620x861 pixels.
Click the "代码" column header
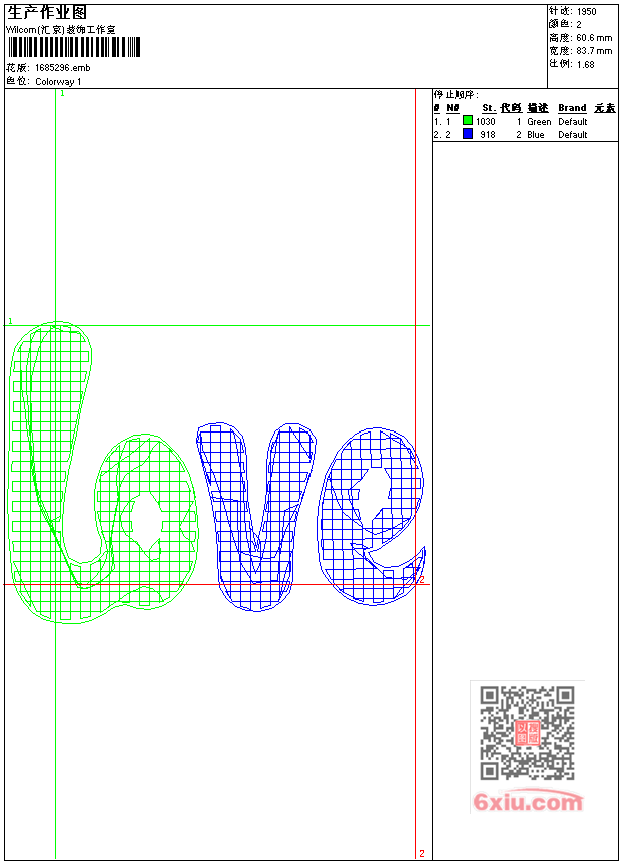coord(511,108)
